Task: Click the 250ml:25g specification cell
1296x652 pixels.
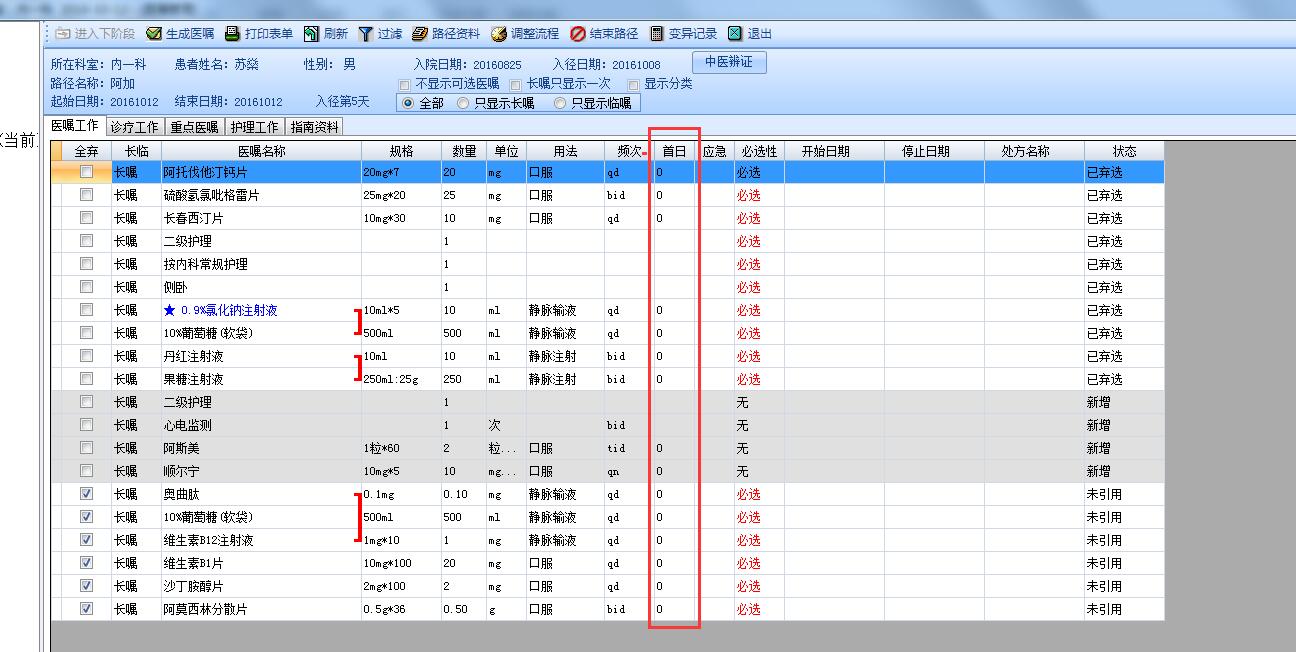Action: [x=401, y=379]
